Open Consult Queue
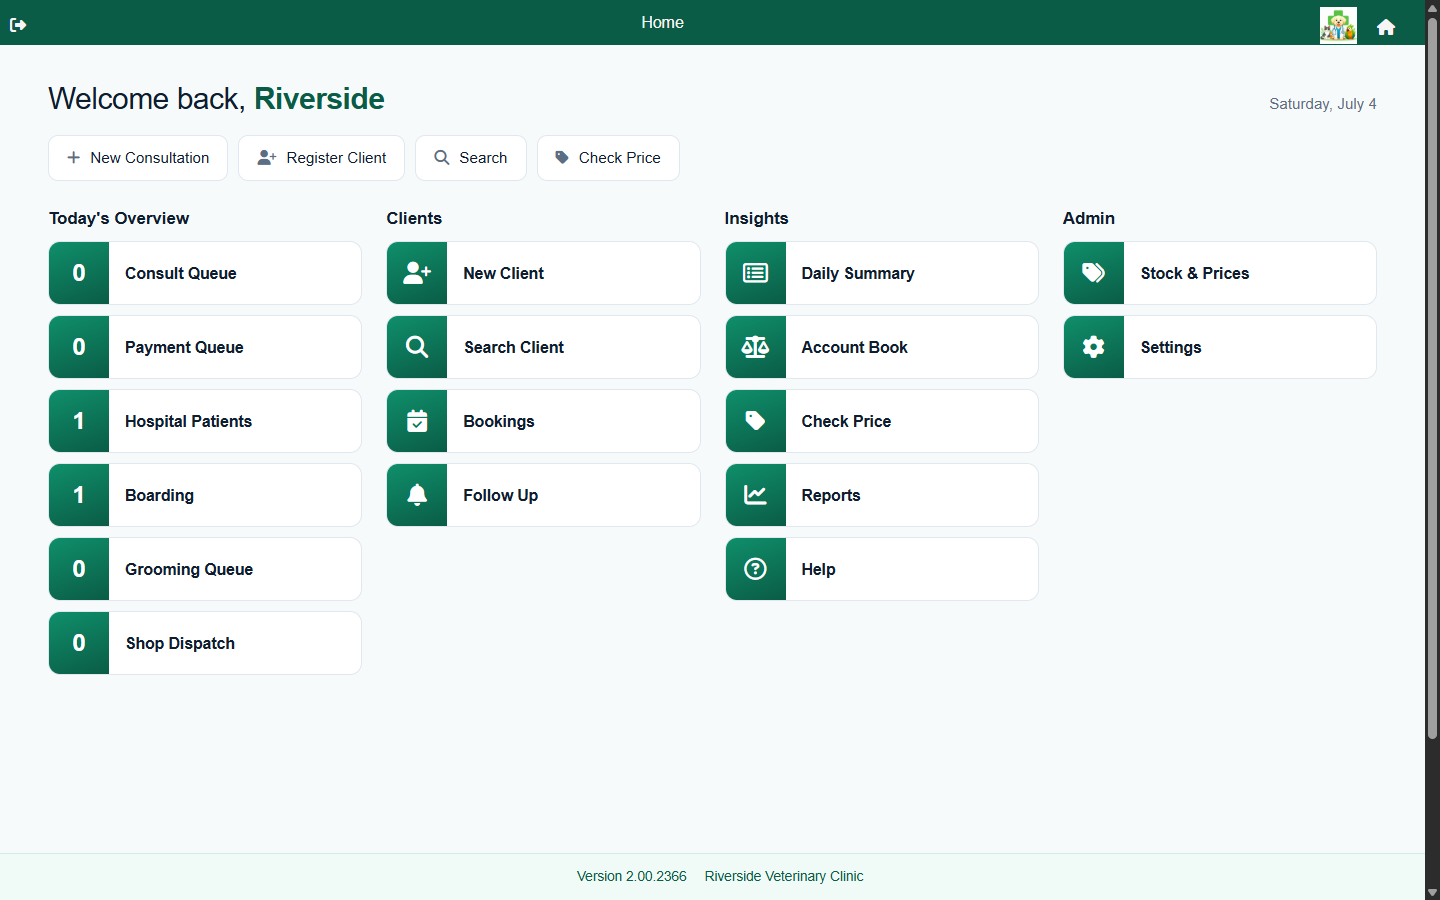The image size is (1440, 900). coord(205,273)
